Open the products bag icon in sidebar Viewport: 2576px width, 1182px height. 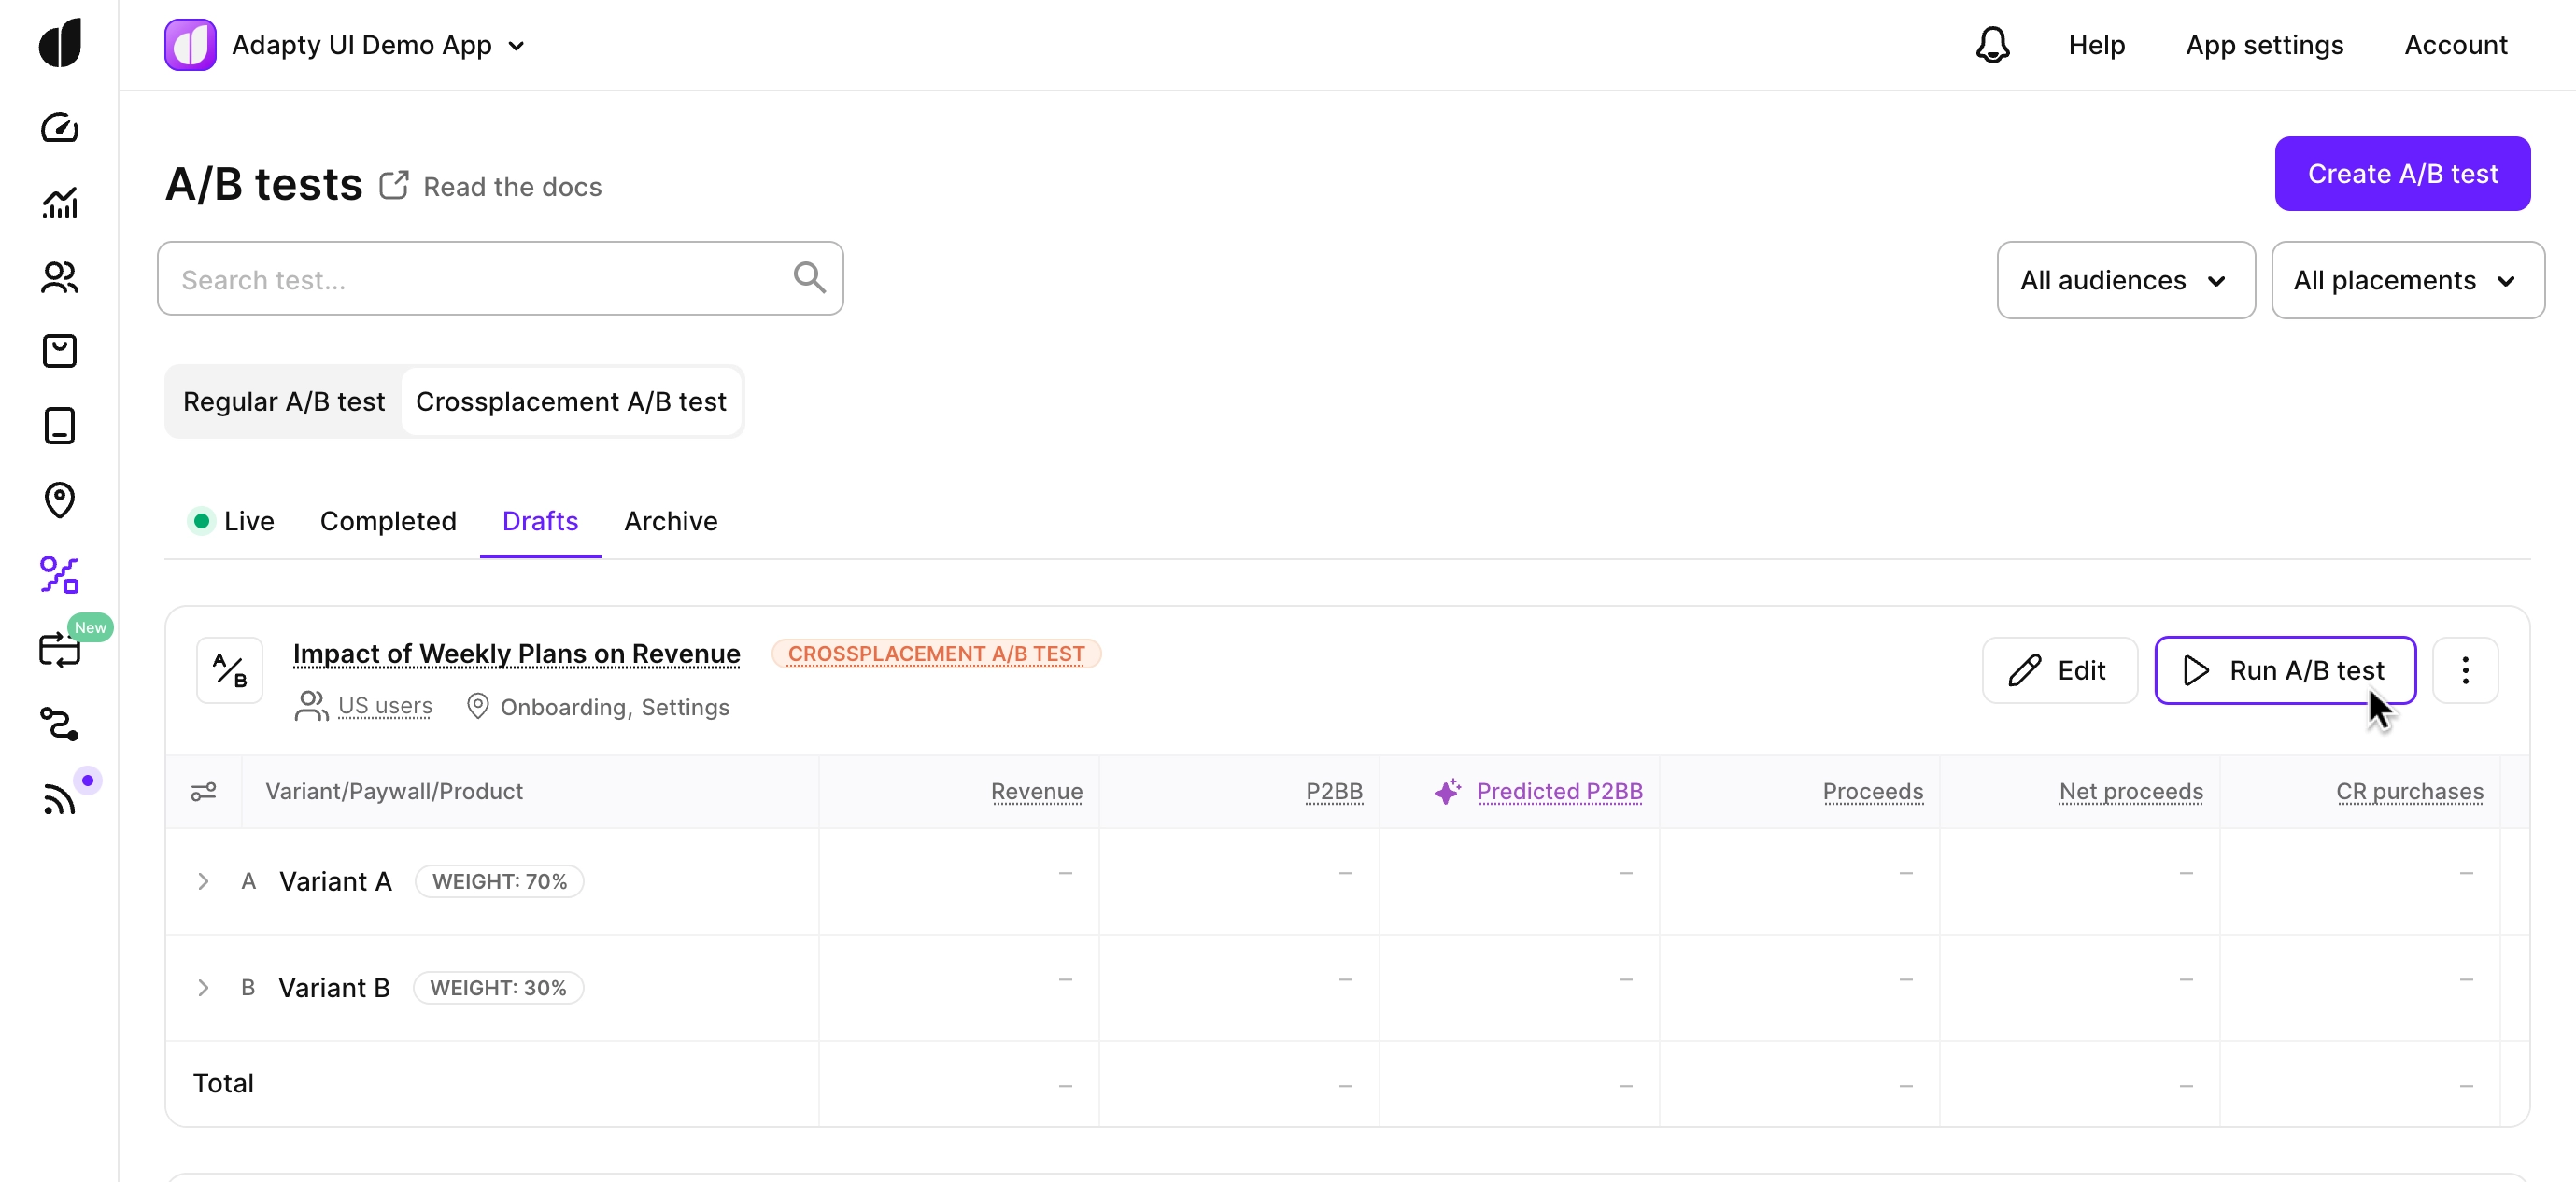[59, 351]
